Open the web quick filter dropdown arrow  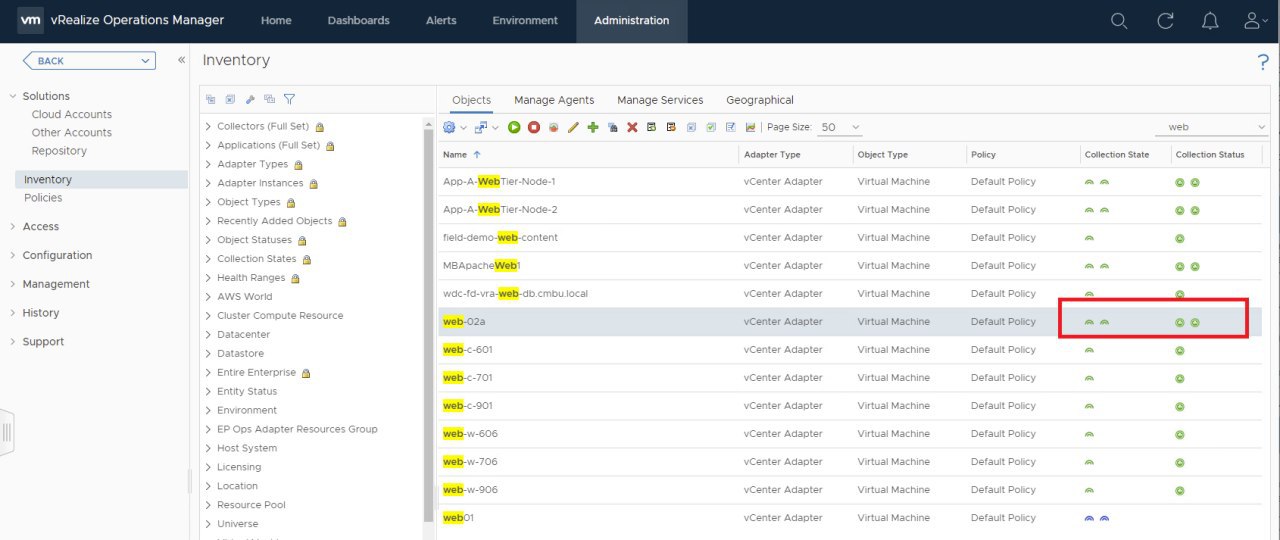point(1261,127)
